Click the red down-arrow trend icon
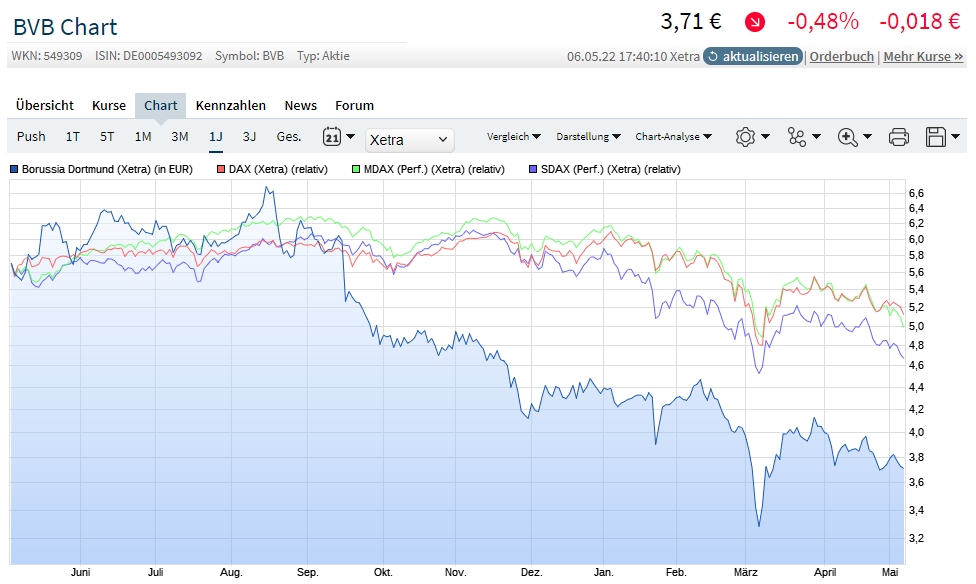976x584 pixels. tap(755, 21)
